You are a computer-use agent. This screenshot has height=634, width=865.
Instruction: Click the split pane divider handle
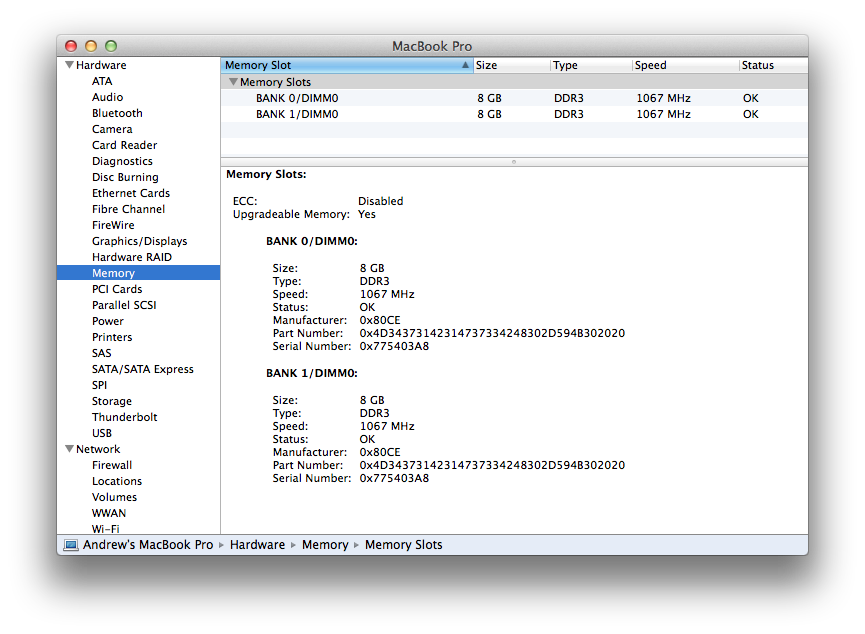[514, 162]
